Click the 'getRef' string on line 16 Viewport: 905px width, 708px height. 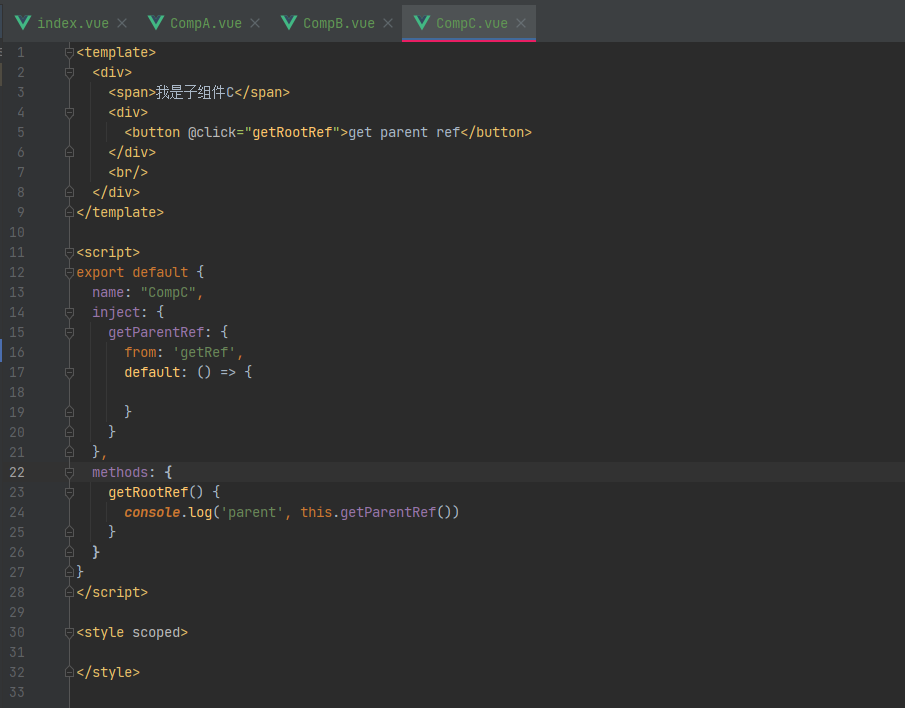tap(204, 353)
